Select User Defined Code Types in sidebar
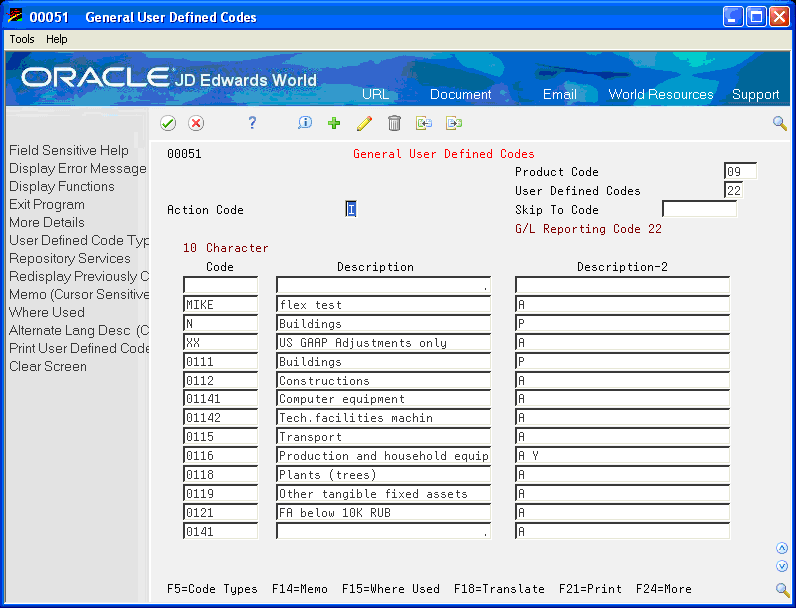Screen dimensions: 796x608 pyautogui.click(x=79, y=240)
